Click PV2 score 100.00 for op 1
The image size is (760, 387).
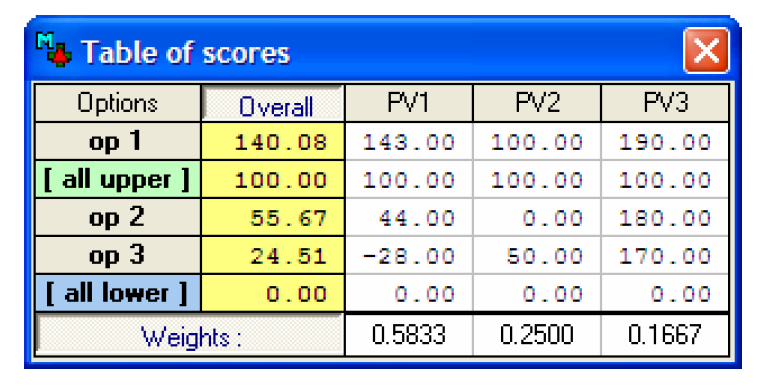[x=537, y=142]
